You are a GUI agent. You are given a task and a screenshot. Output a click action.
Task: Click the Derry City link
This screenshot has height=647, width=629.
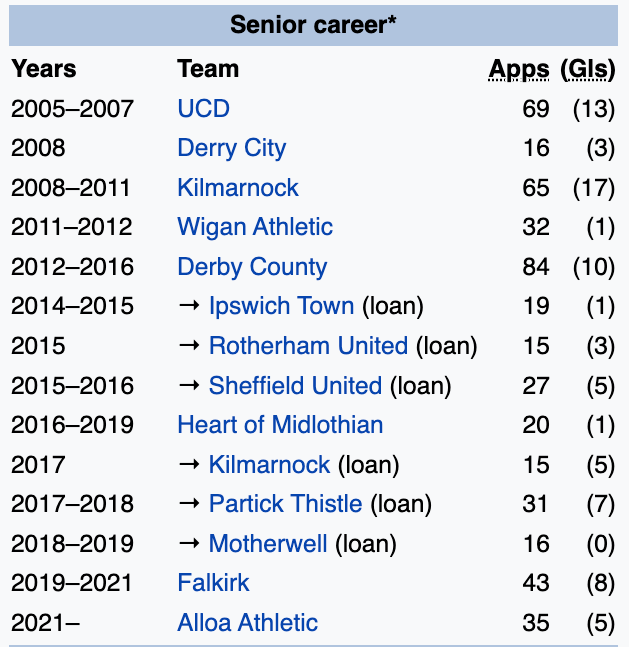(231, 148)
